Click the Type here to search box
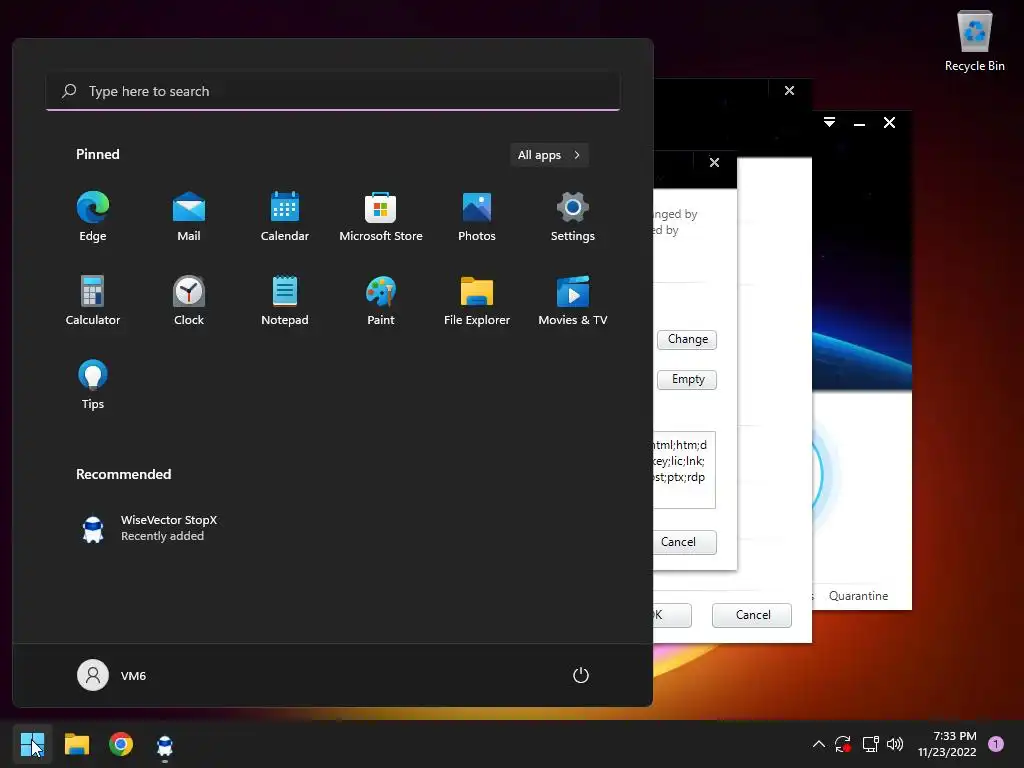1024x768 pixels. click(x=333, y=91)
